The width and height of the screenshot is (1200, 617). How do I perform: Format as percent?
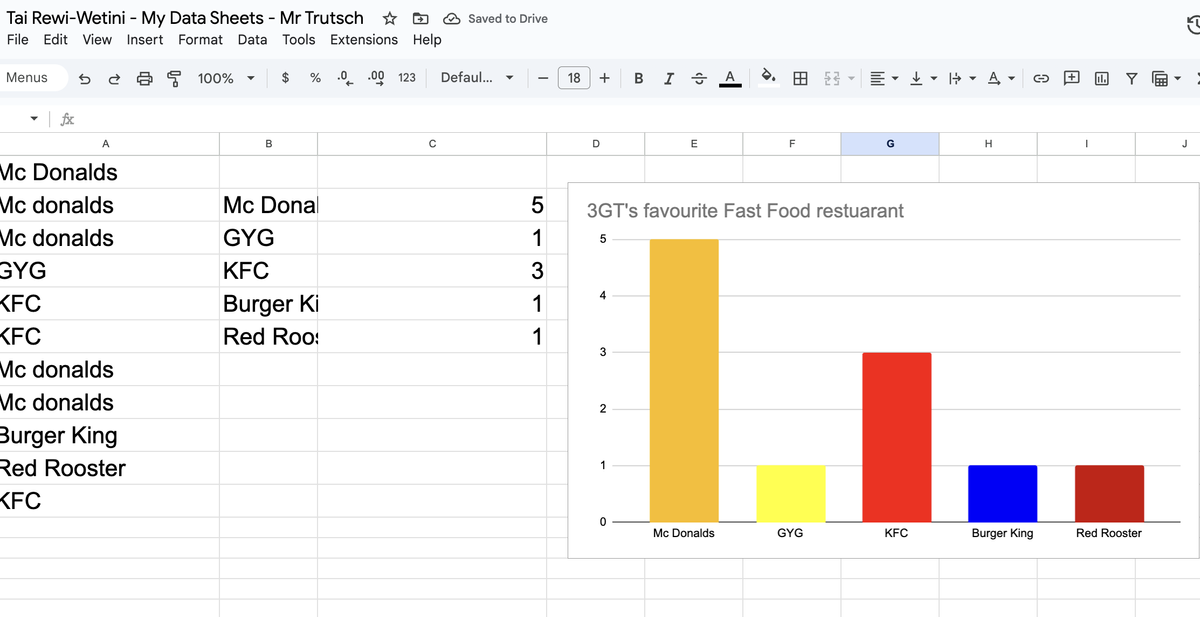pyautogui.click(x=315, y=78)
